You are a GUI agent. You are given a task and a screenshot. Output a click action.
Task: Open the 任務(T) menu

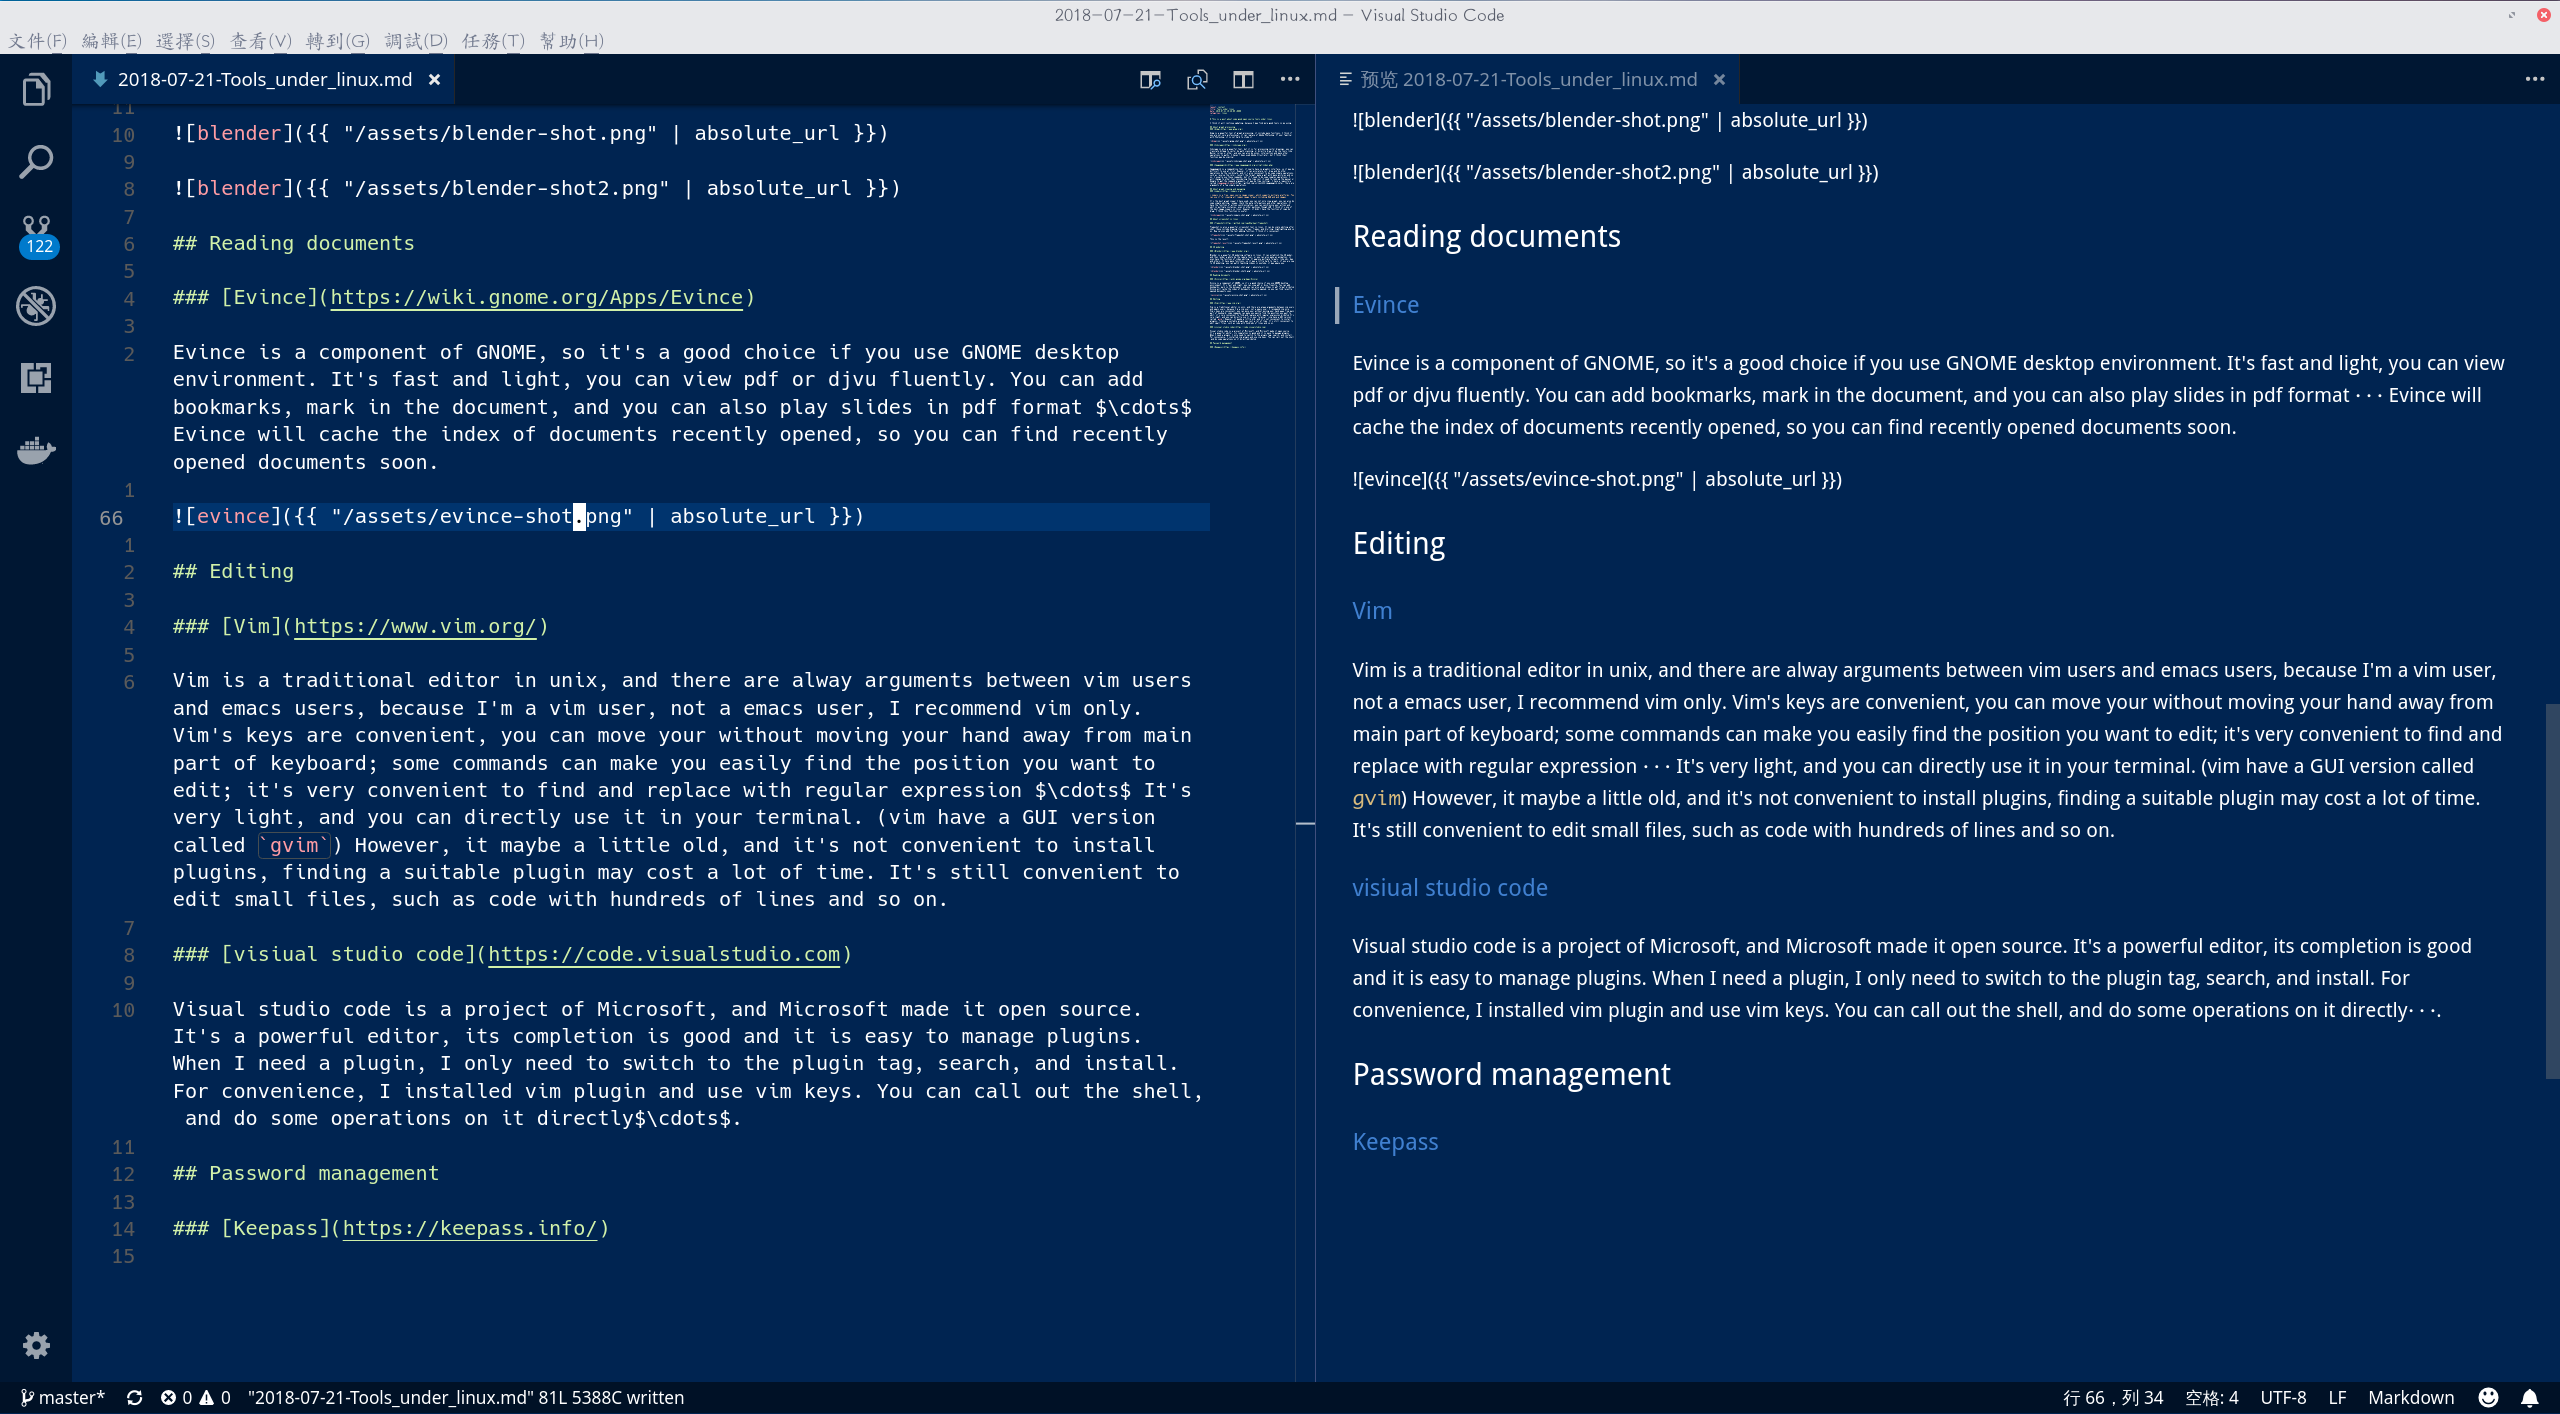[x=494, y=41]
